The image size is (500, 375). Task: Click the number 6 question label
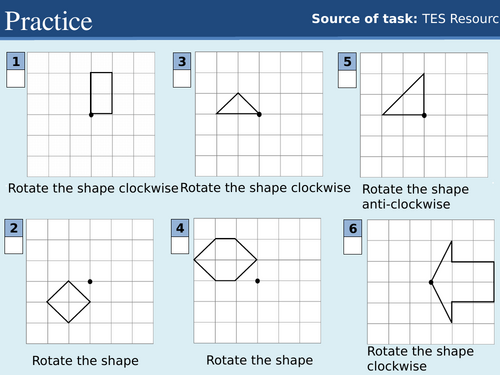(353, 228)
